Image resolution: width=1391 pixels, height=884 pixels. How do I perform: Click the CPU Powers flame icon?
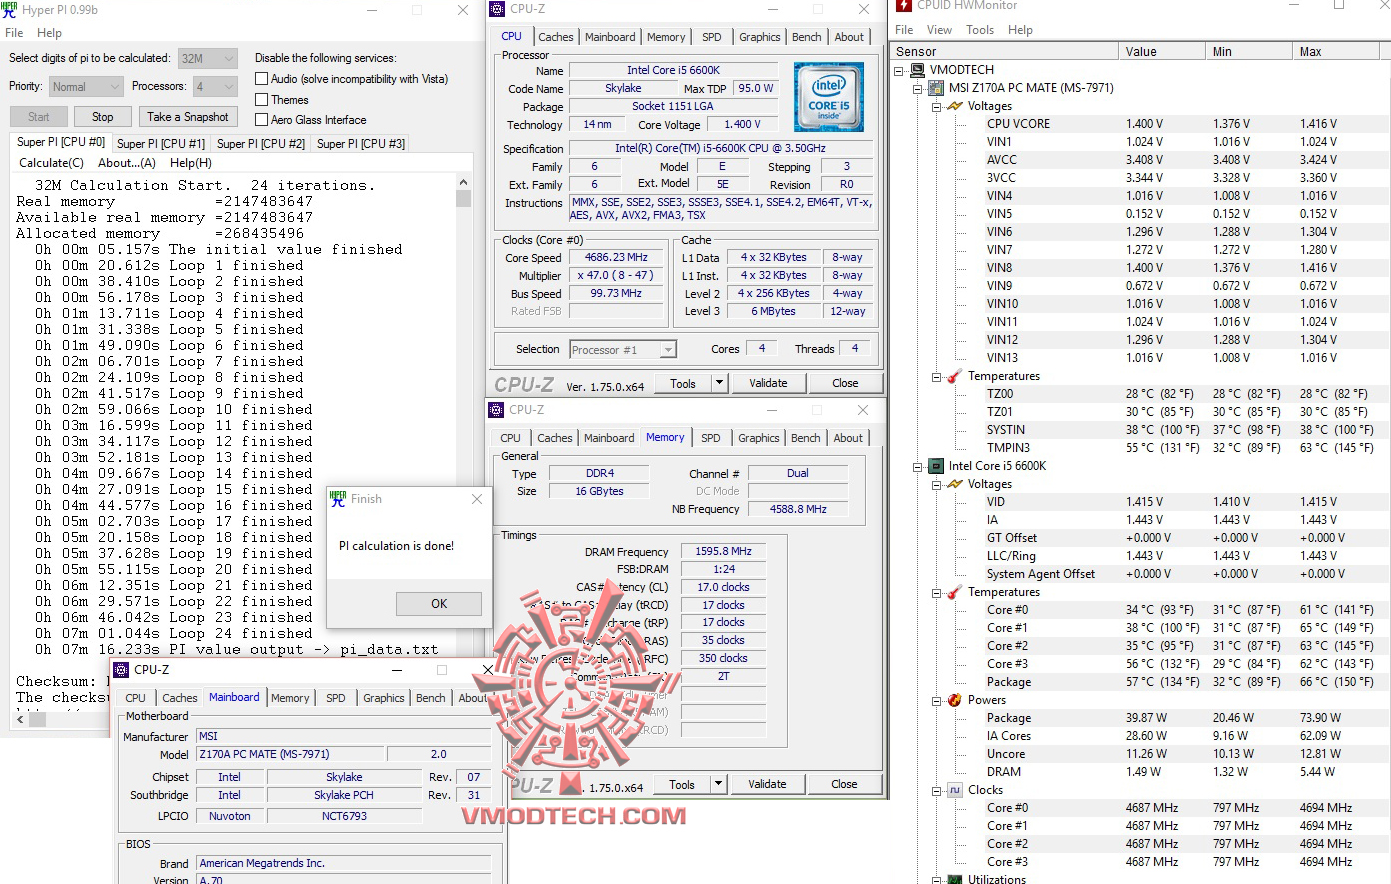click(955, 700)
